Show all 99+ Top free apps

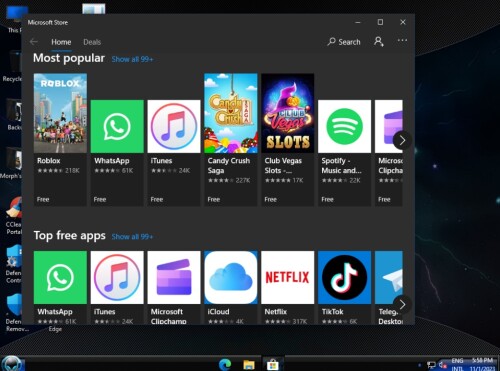pyautogui.click(x=132, y=237)
